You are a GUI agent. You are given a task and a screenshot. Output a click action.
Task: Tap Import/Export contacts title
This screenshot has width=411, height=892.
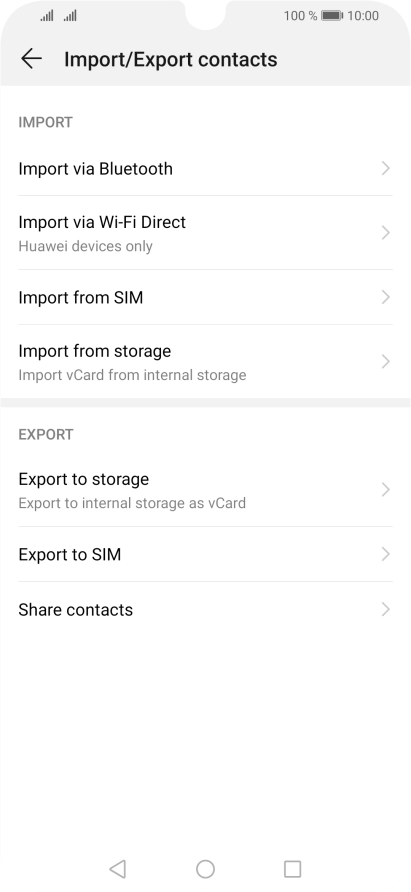coord(170,59)
